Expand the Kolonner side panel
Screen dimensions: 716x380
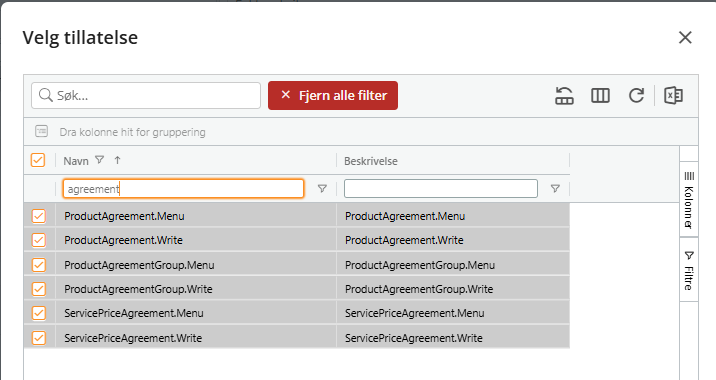point(689,200)
